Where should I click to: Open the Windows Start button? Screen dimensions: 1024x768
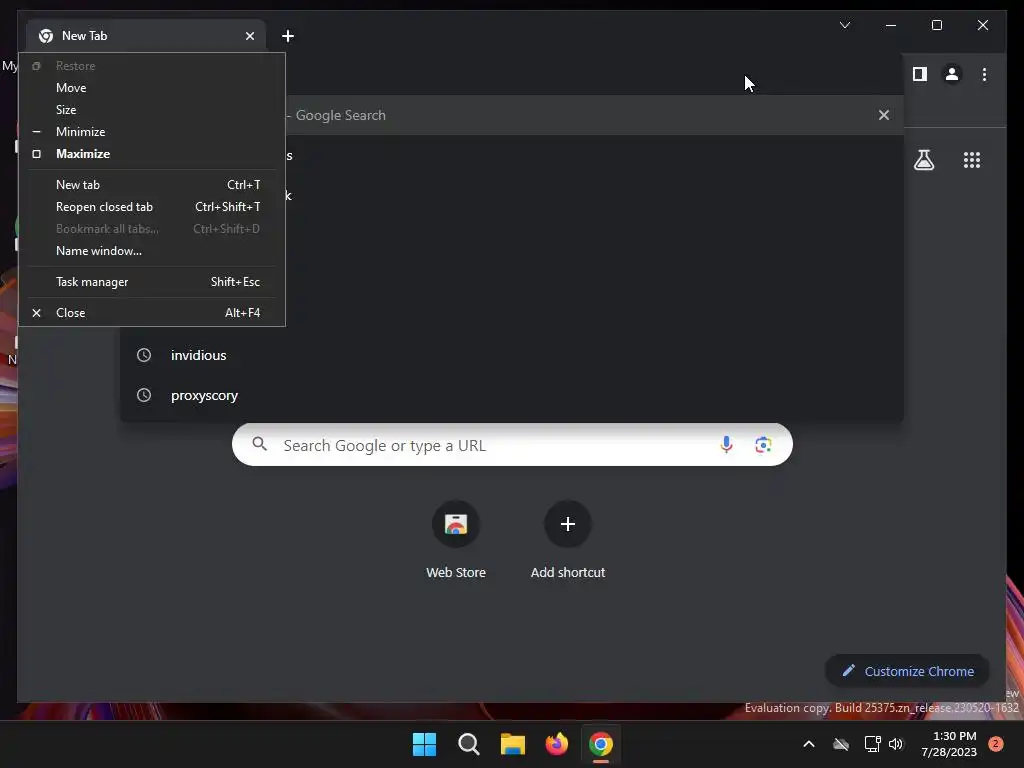tap(424, 744)
